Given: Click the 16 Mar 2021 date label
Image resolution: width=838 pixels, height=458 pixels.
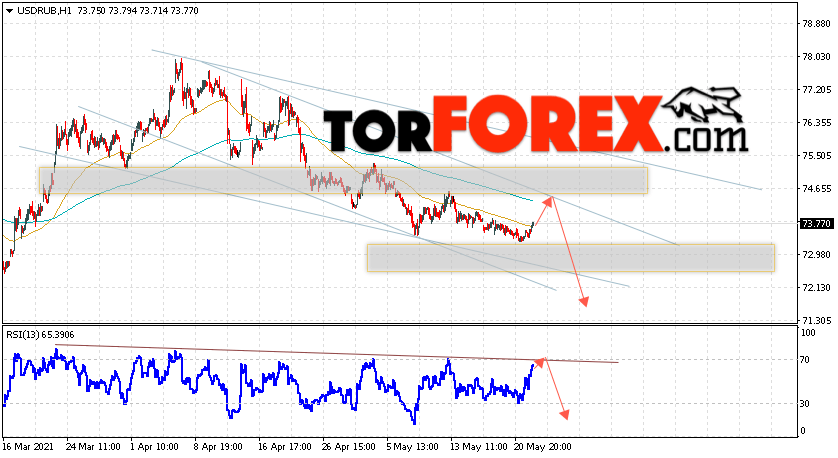Looking at the screenshot, I should pos(27,446).
